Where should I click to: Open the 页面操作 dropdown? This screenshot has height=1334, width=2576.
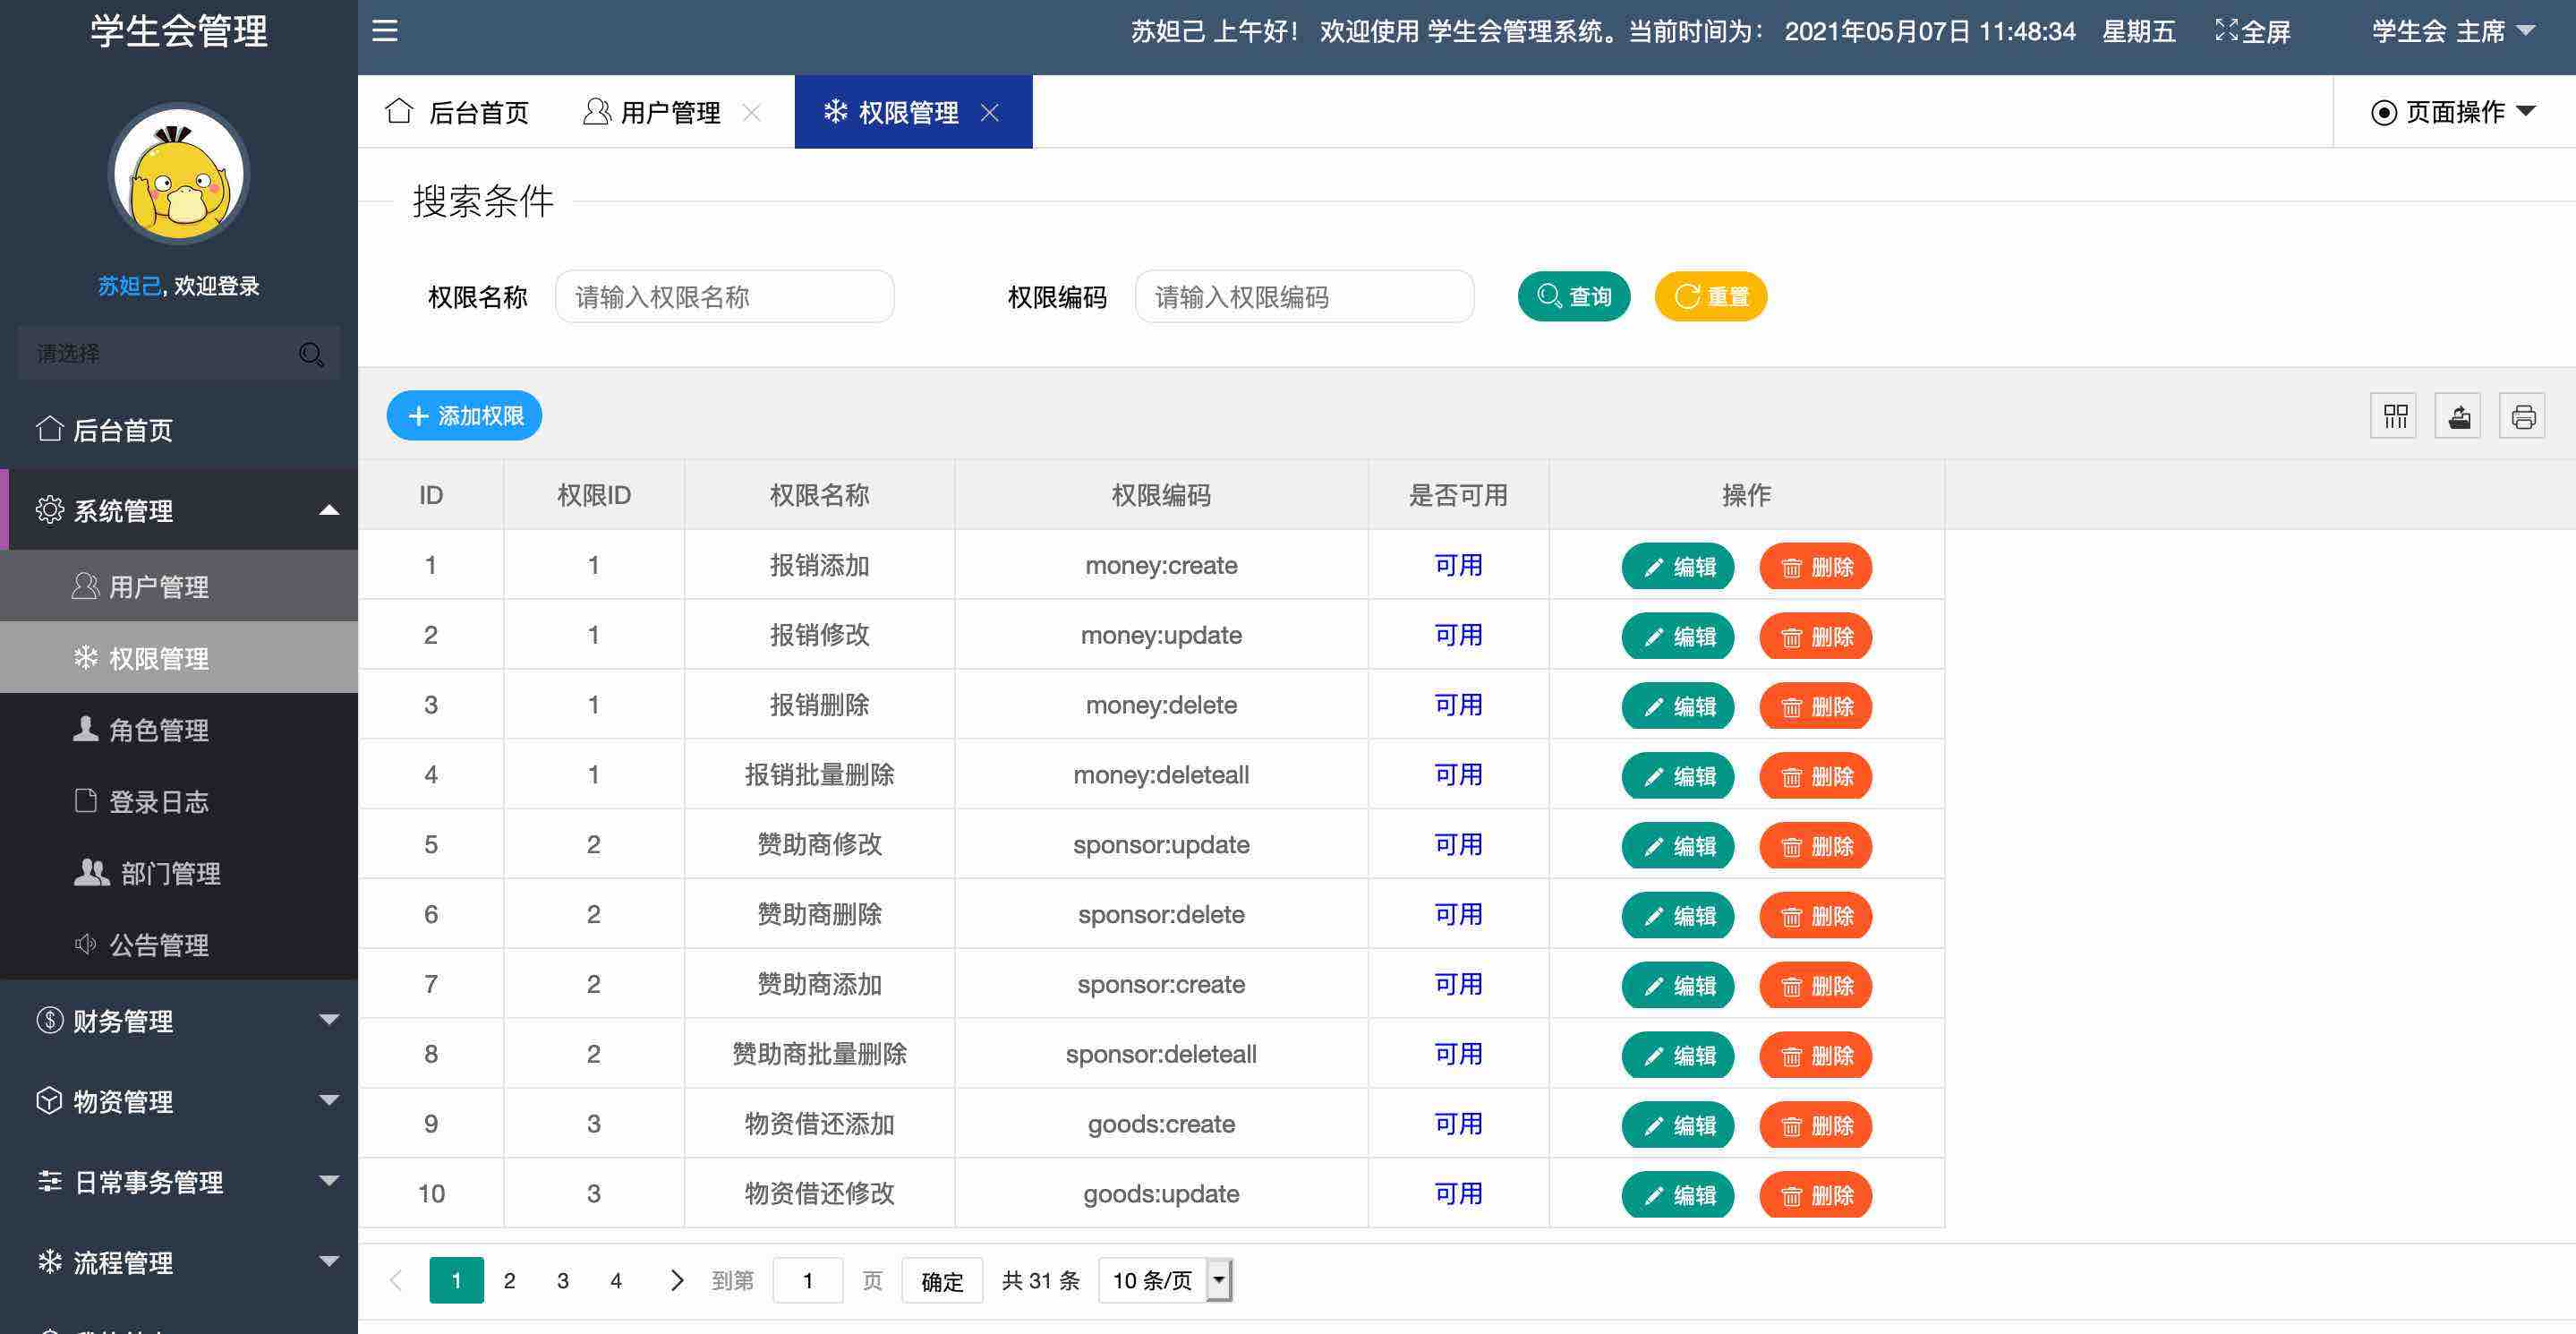tap(2453, 112)
